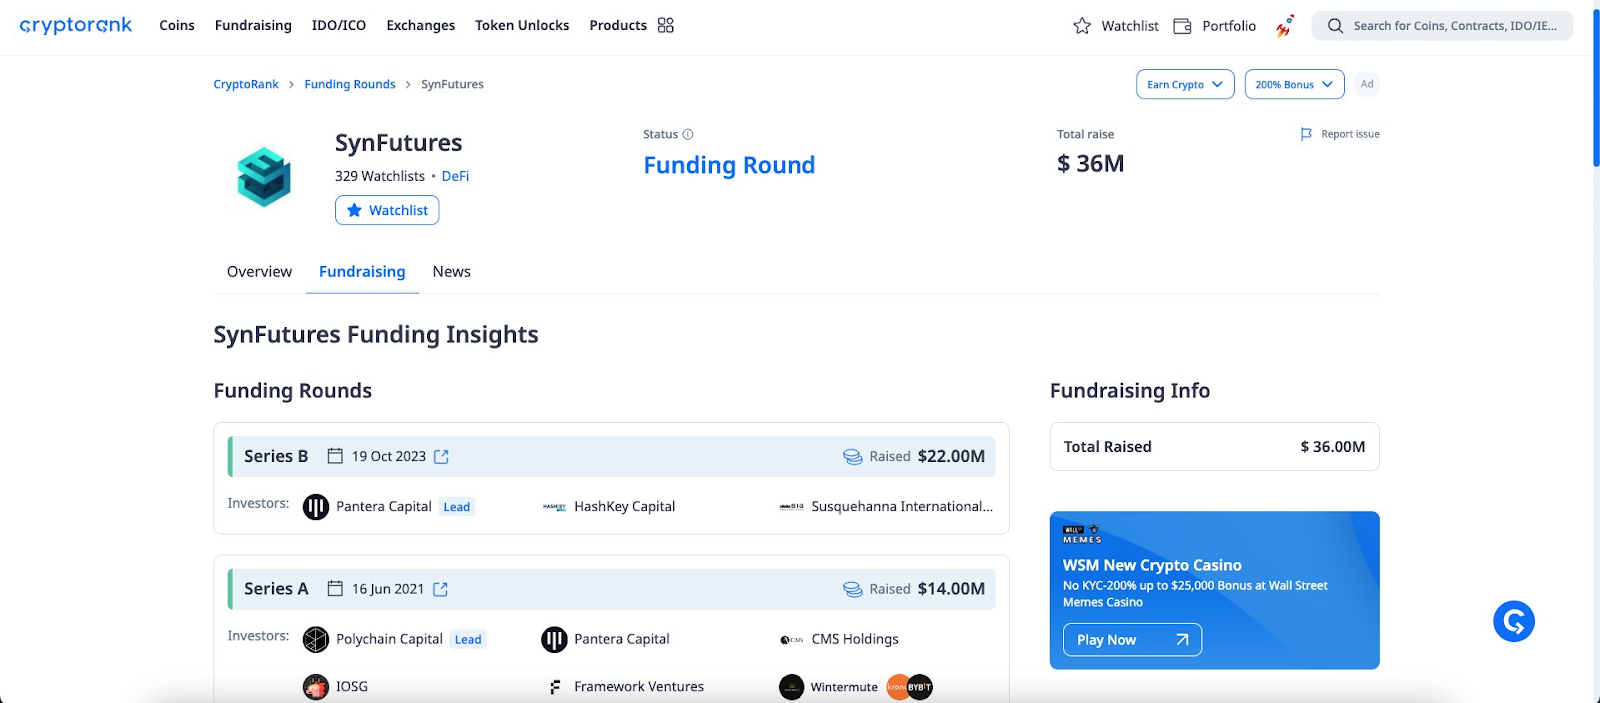Click the Watchlist text in header
The image size is (1600, 703).
pyautogui.click(x=1130, y=26)
